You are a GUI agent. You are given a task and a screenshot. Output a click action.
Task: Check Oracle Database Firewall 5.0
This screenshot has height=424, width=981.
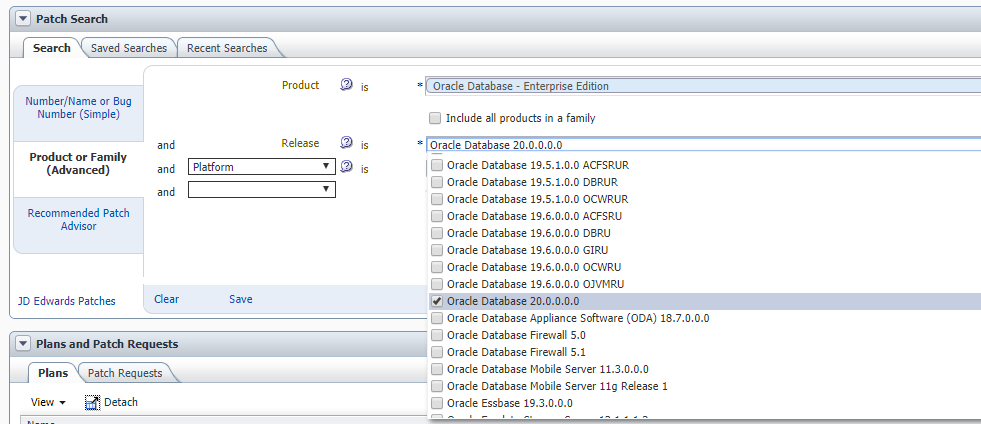coord(437,335)
